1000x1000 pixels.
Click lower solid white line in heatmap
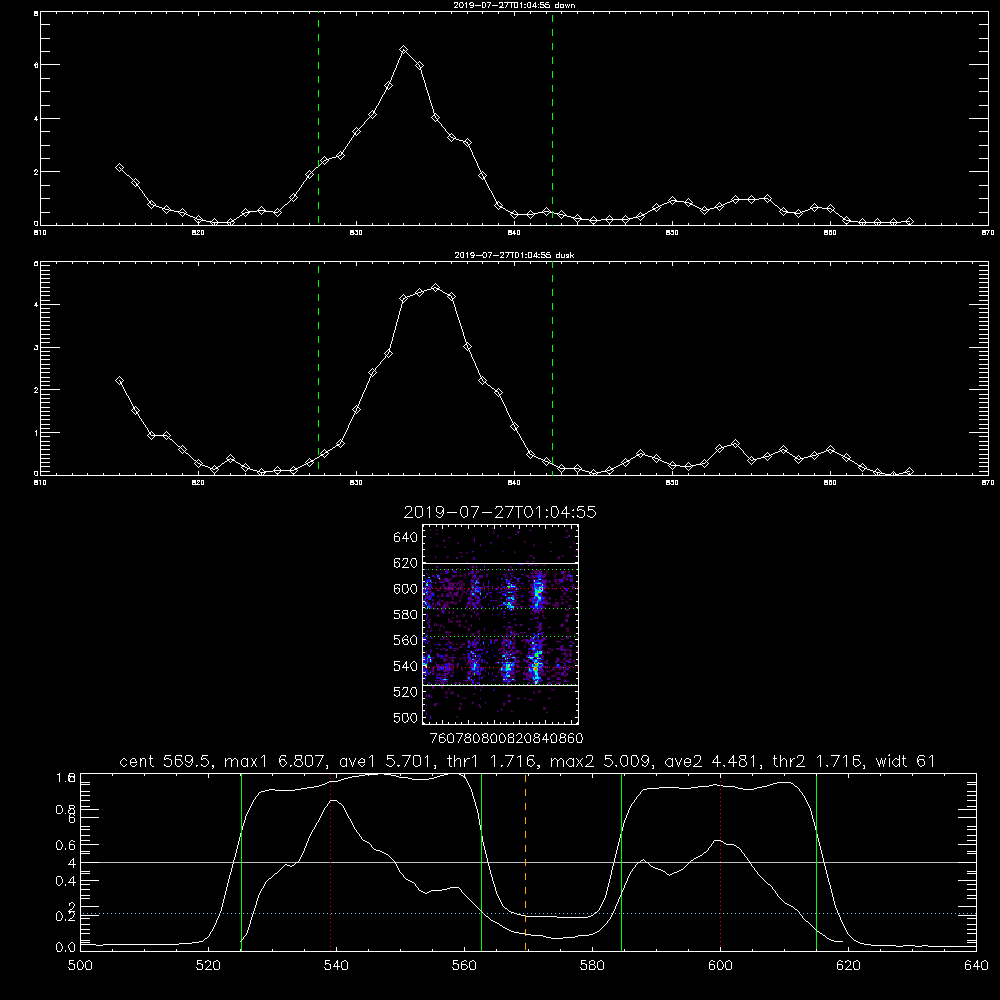point(501,685)
